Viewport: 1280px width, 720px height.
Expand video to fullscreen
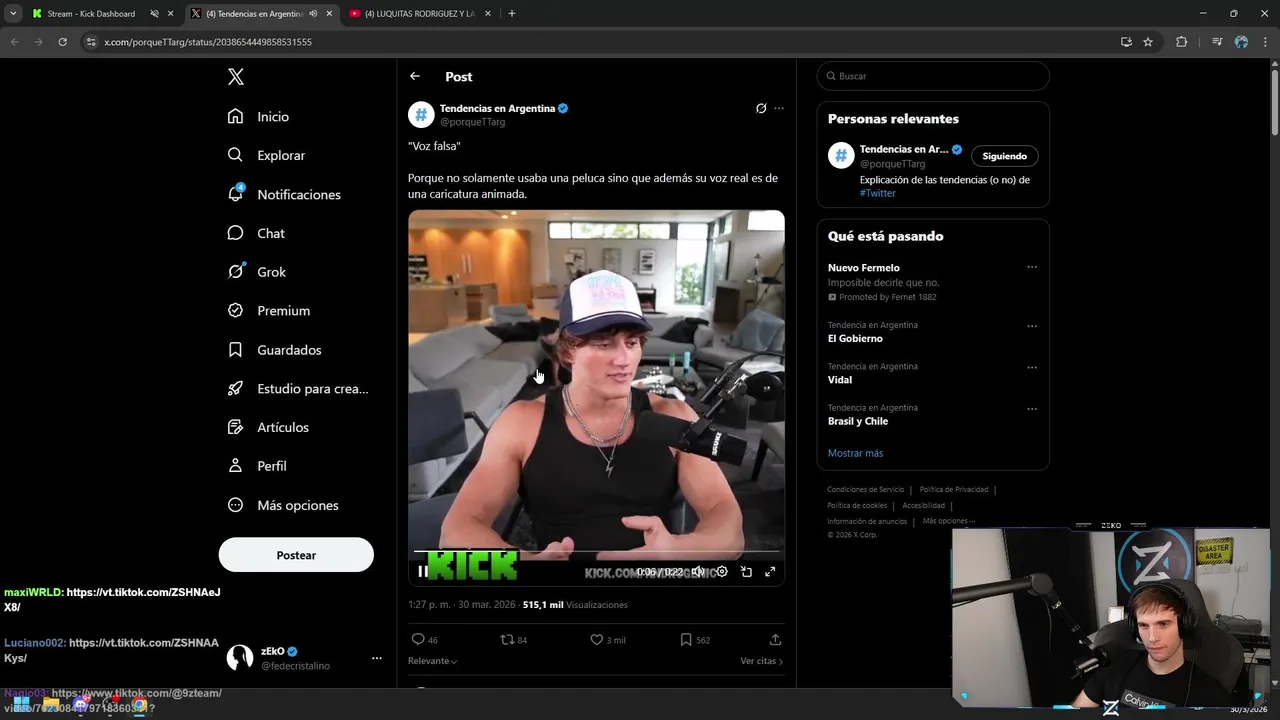(x=770, y=572)
